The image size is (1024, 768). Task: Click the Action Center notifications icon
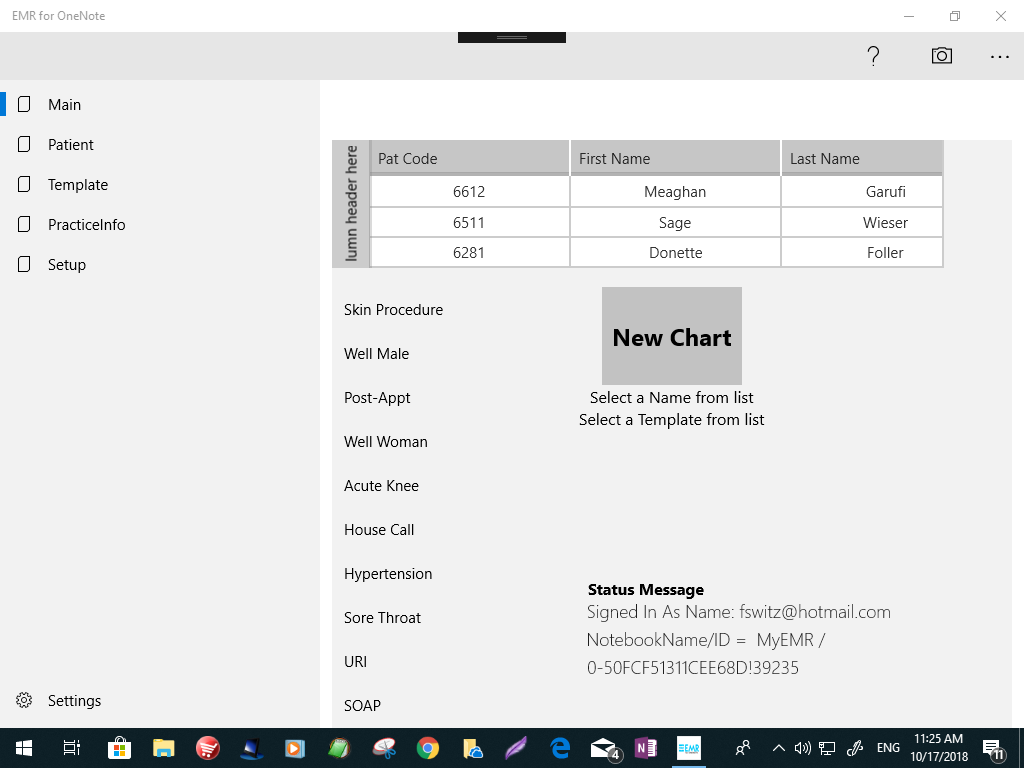tap(993, 747)
